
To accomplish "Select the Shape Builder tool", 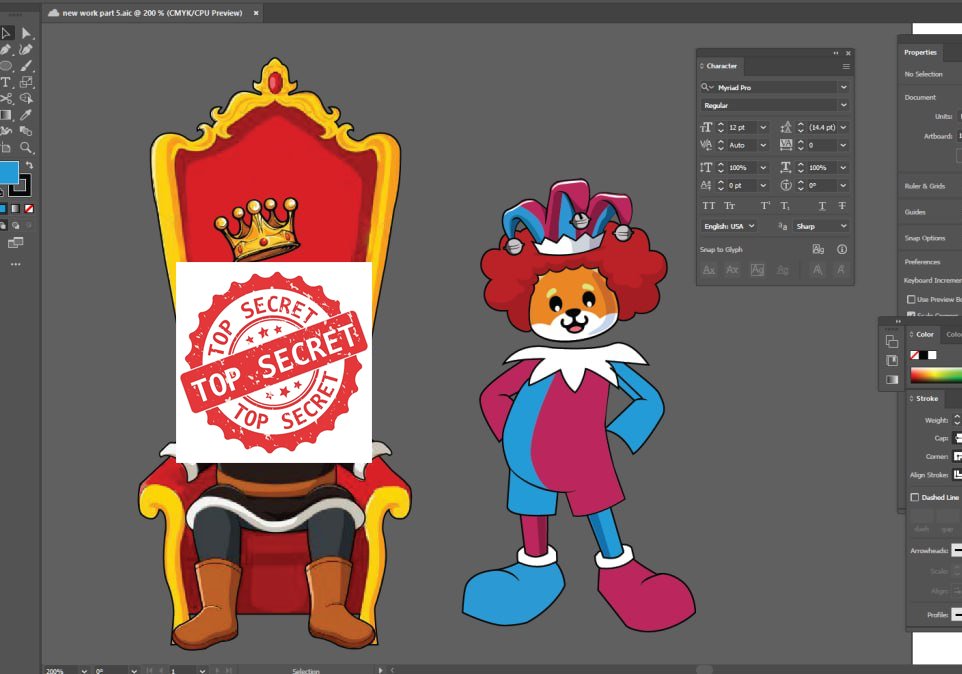I will [x=26, y=98].
